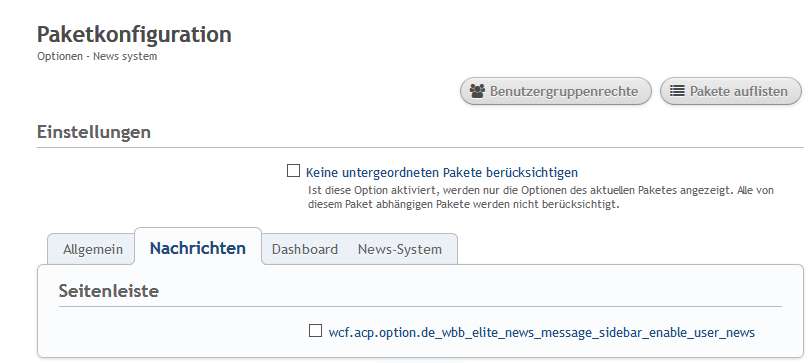Viewport: 812px width, 363px height.
Task: Click the subtitle Optionen - News system
Action: point(97,56)
